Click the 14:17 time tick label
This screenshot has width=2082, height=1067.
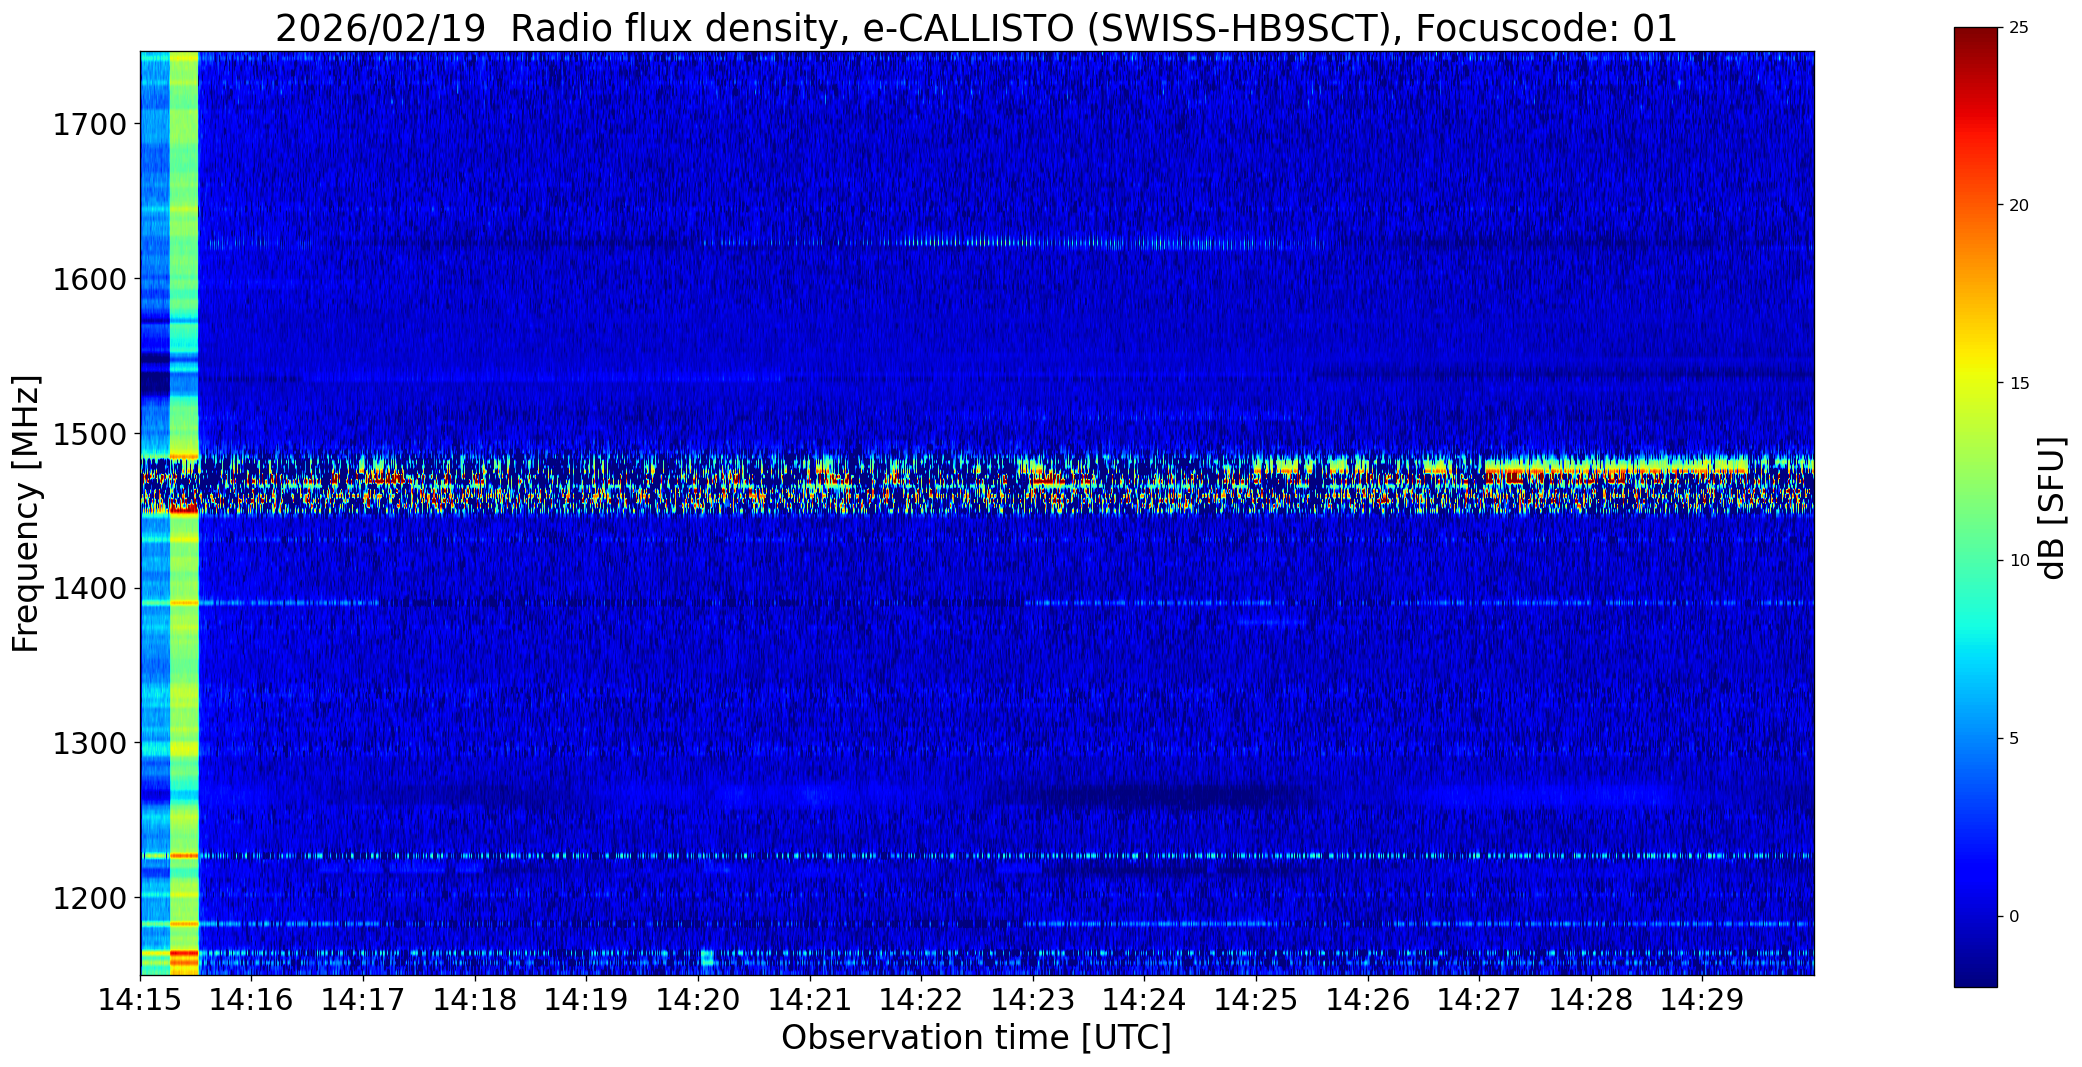[363, 999]
